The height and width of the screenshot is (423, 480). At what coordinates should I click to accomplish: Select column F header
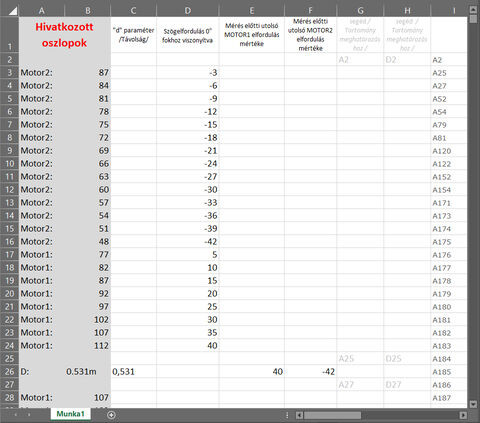coord(310,11)
